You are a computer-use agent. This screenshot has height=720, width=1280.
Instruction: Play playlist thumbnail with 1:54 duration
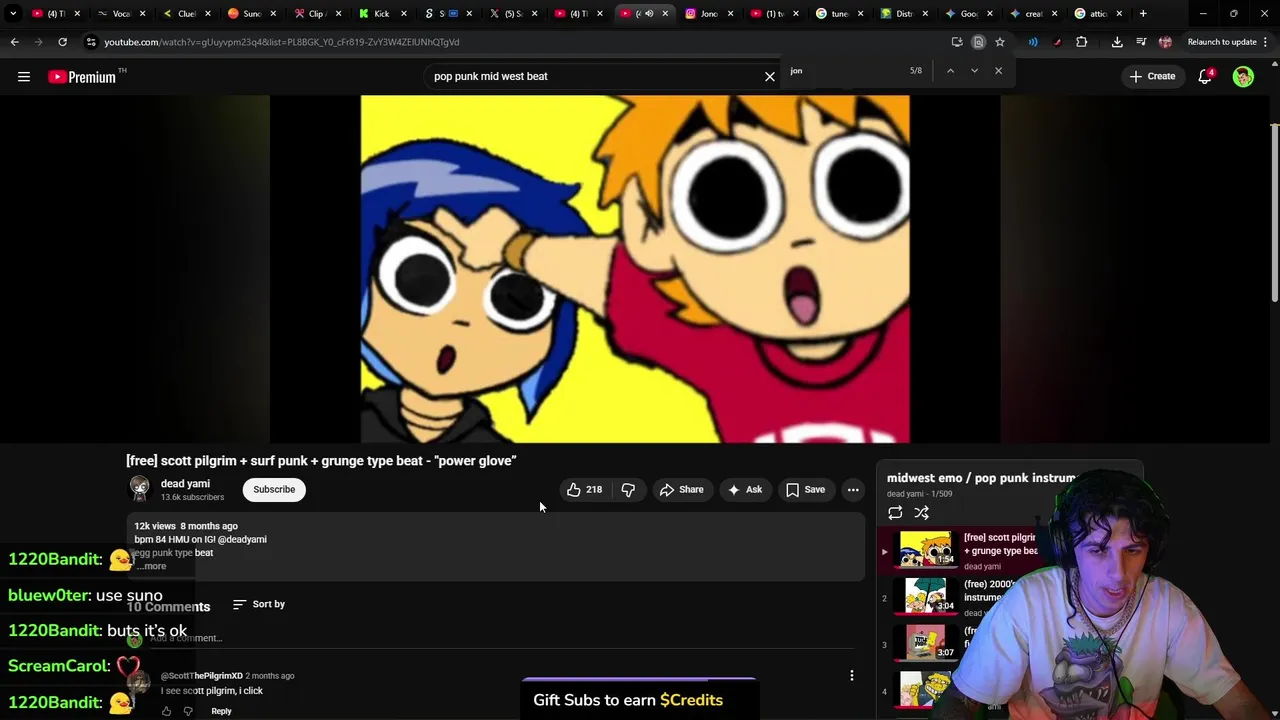point(926,550)
